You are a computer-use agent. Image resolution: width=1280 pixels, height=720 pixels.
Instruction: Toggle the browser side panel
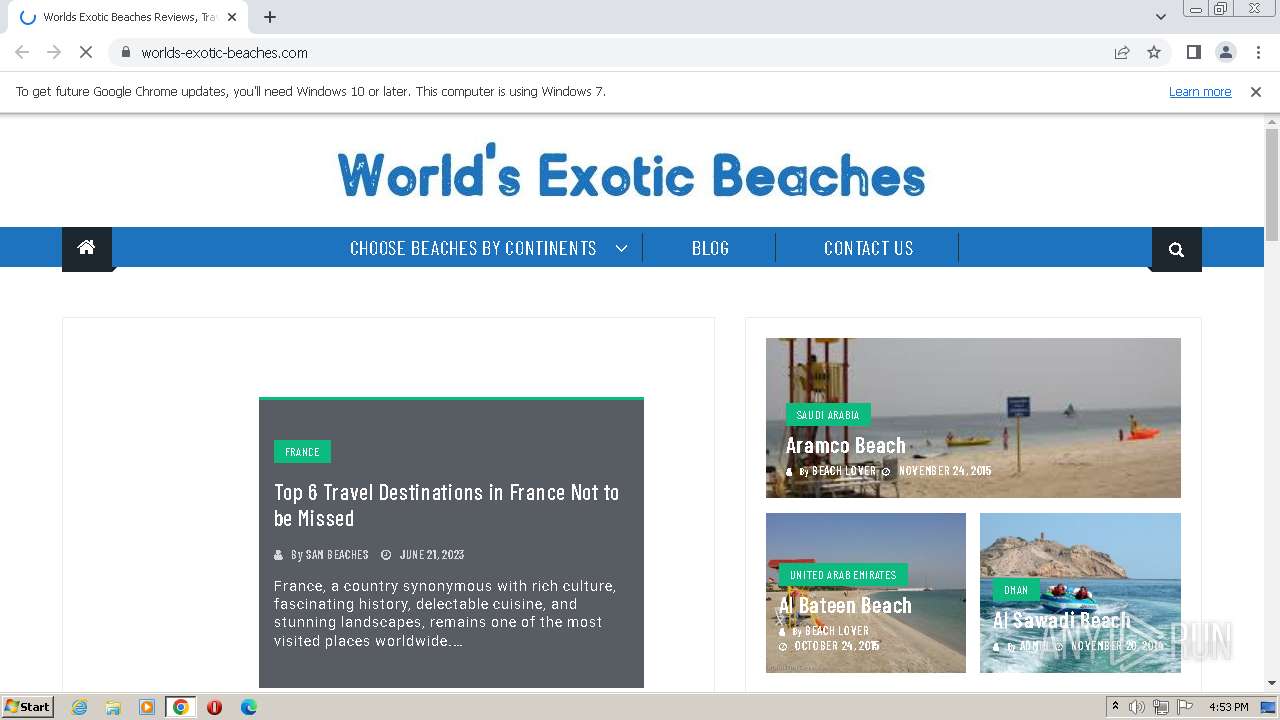(x=1193, y=53)
